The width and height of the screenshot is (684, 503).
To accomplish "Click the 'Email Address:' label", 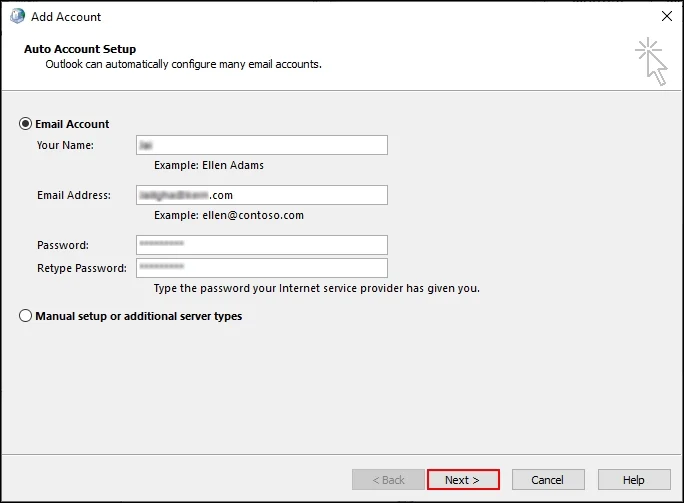I will tap(74, 195).
